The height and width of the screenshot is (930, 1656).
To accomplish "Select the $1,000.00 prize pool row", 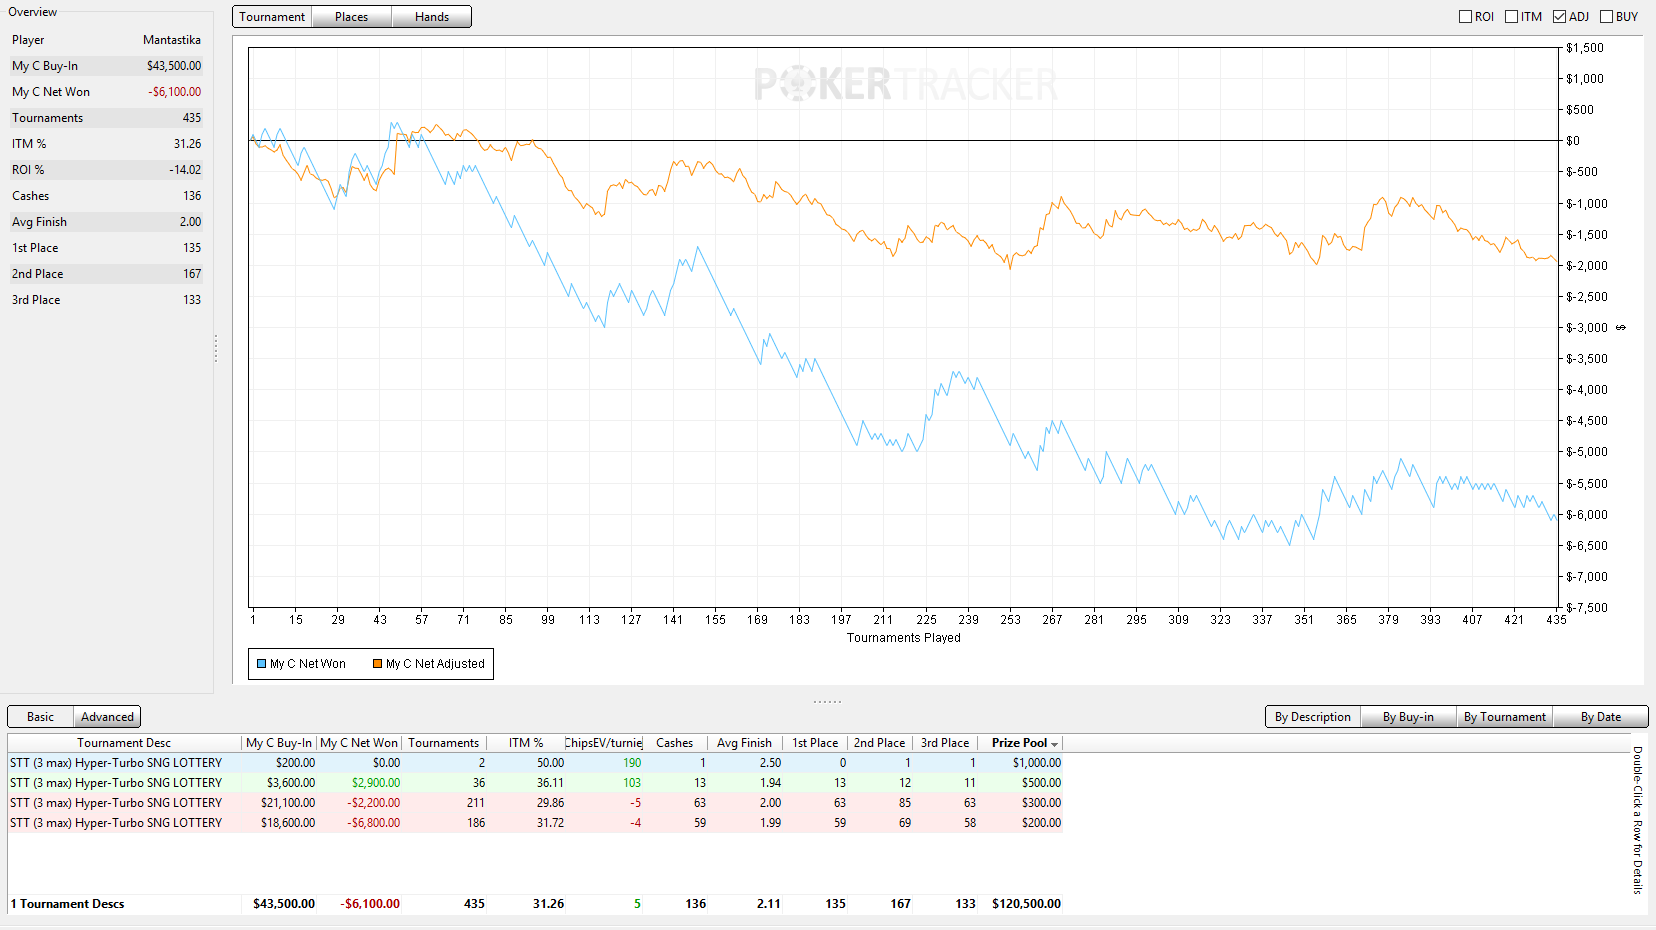I will pyautogui.click(x=535, y=763).
